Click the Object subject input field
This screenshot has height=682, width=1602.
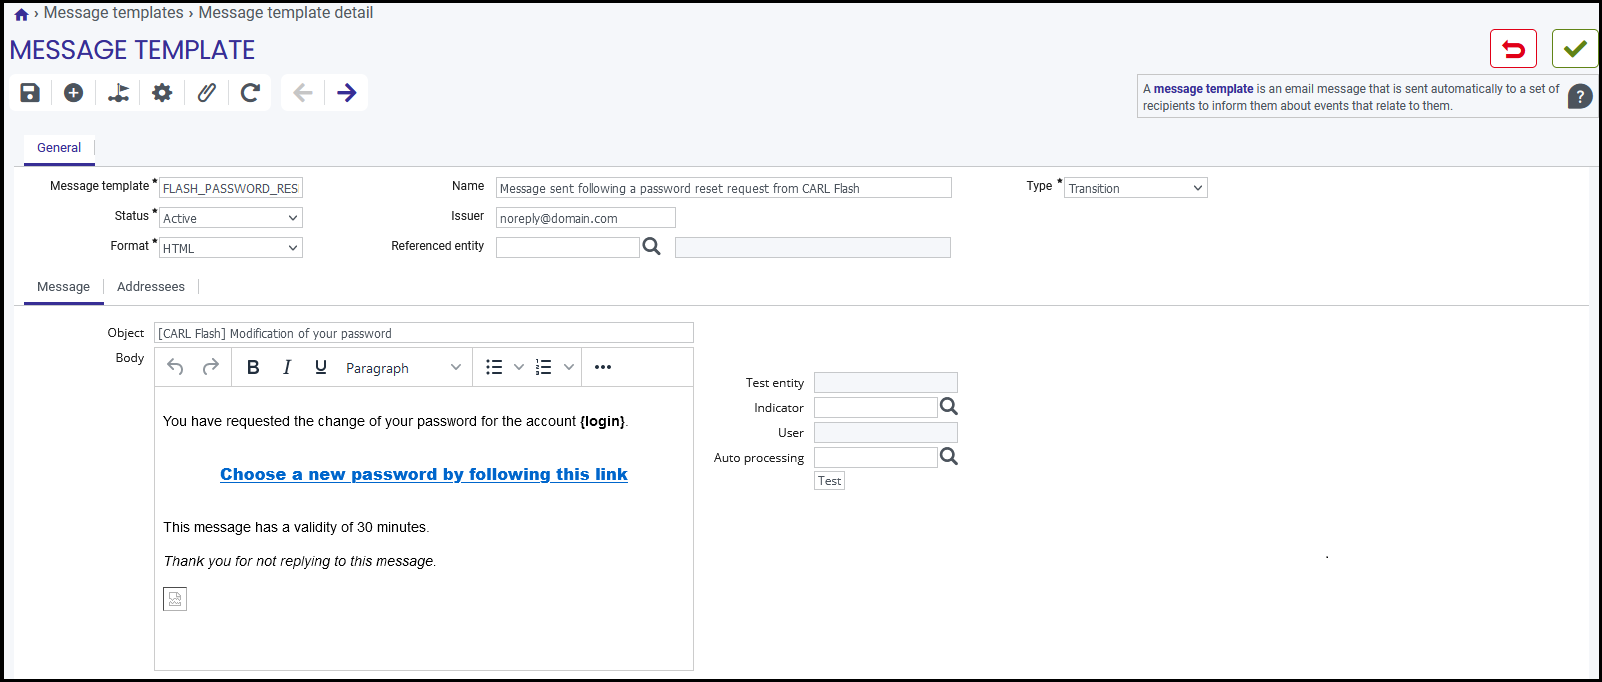[424, 333]
